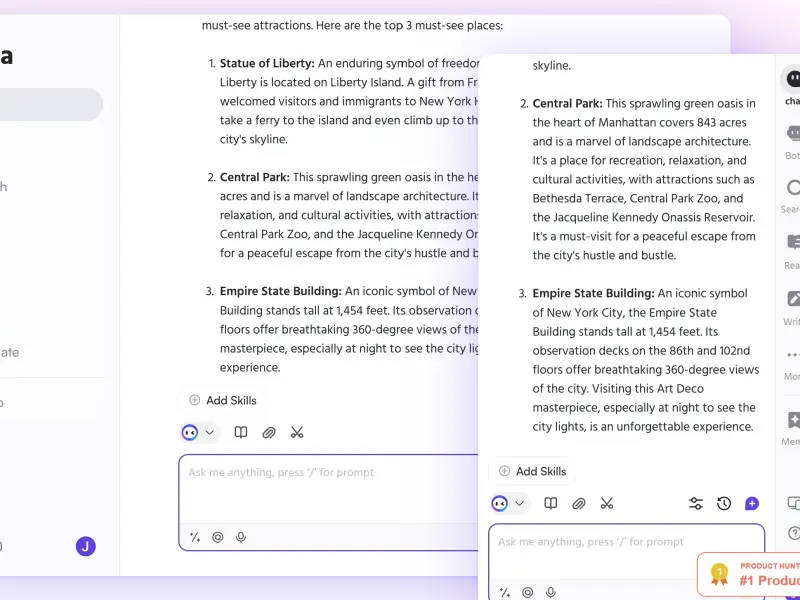800x600 pixels.
Task: Start new chat with purple plus icon
Action: 752,504
